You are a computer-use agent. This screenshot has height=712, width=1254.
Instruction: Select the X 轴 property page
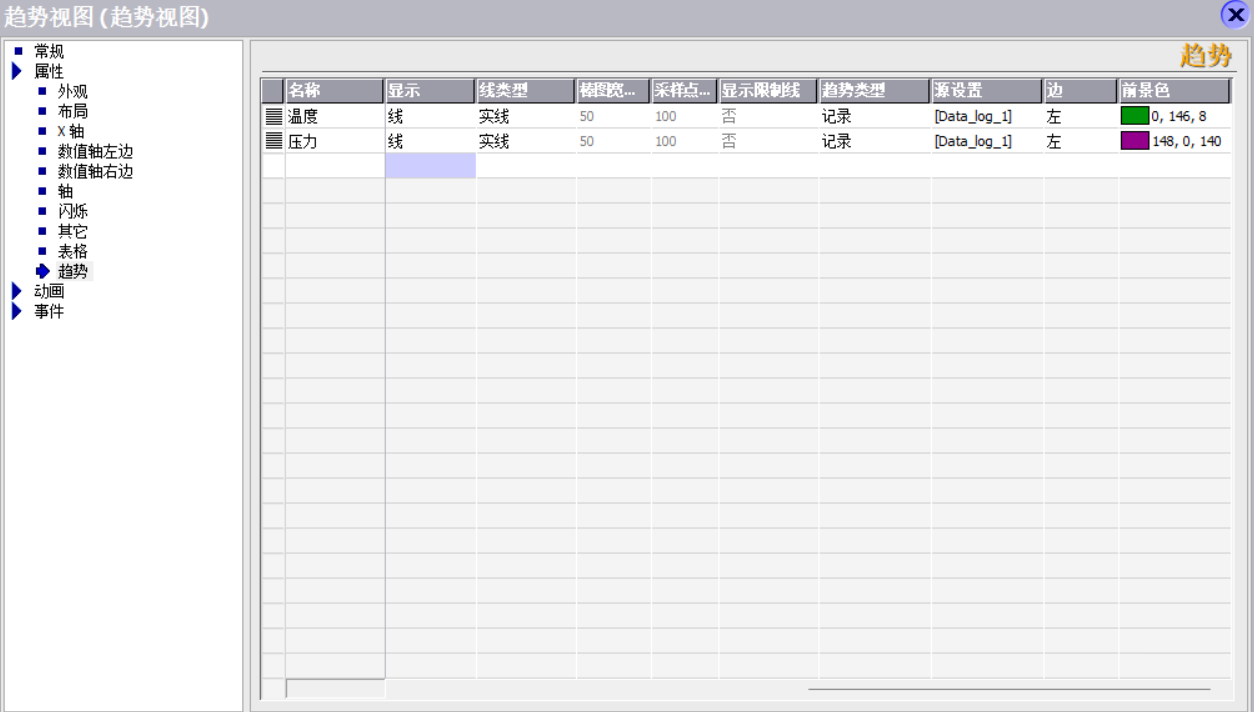point(71,131)
